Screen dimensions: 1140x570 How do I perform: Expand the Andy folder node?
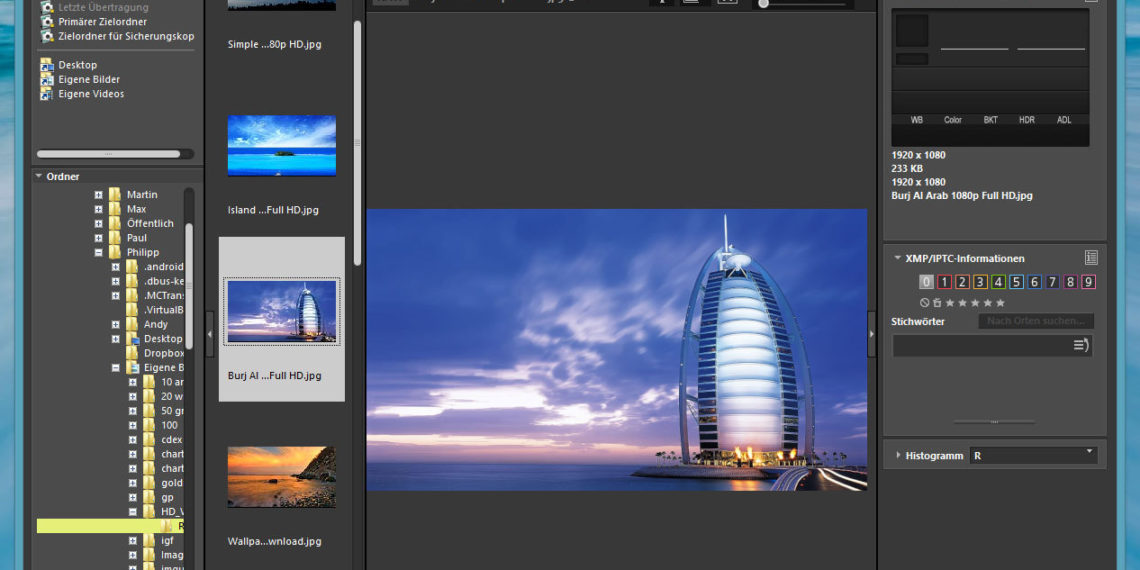click(116, 324)
